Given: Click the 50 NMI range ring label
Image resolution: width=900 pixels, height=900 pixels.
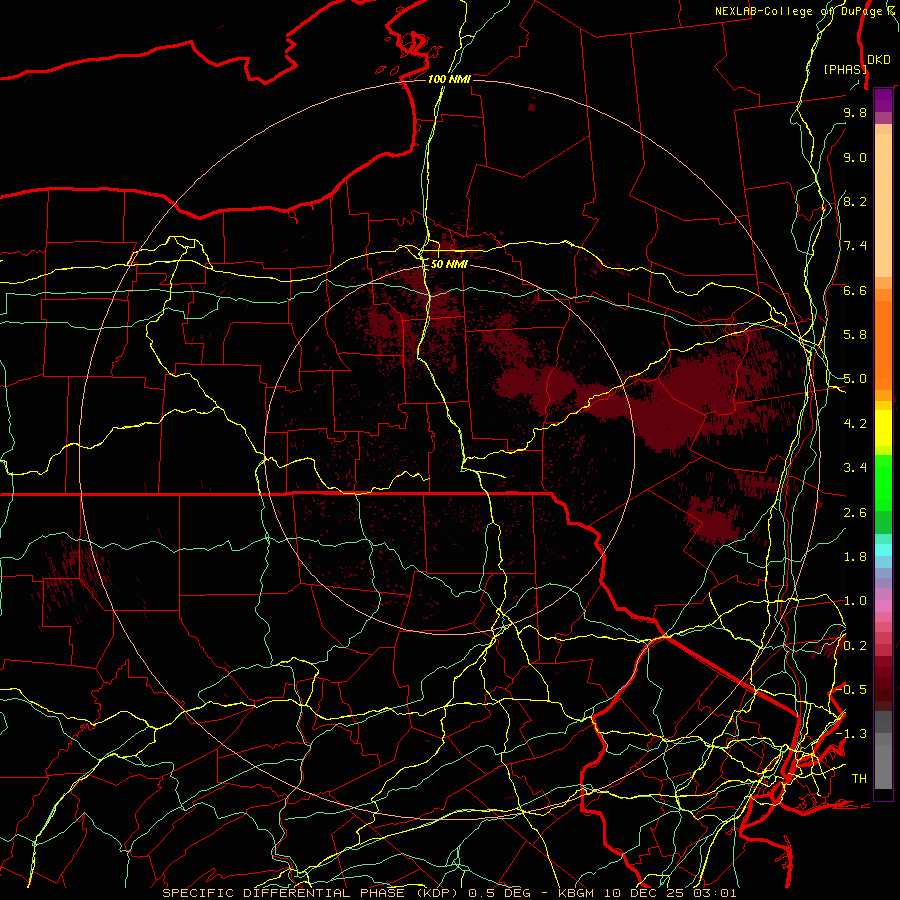Looking at the screenshot, I should click(449, 265).
